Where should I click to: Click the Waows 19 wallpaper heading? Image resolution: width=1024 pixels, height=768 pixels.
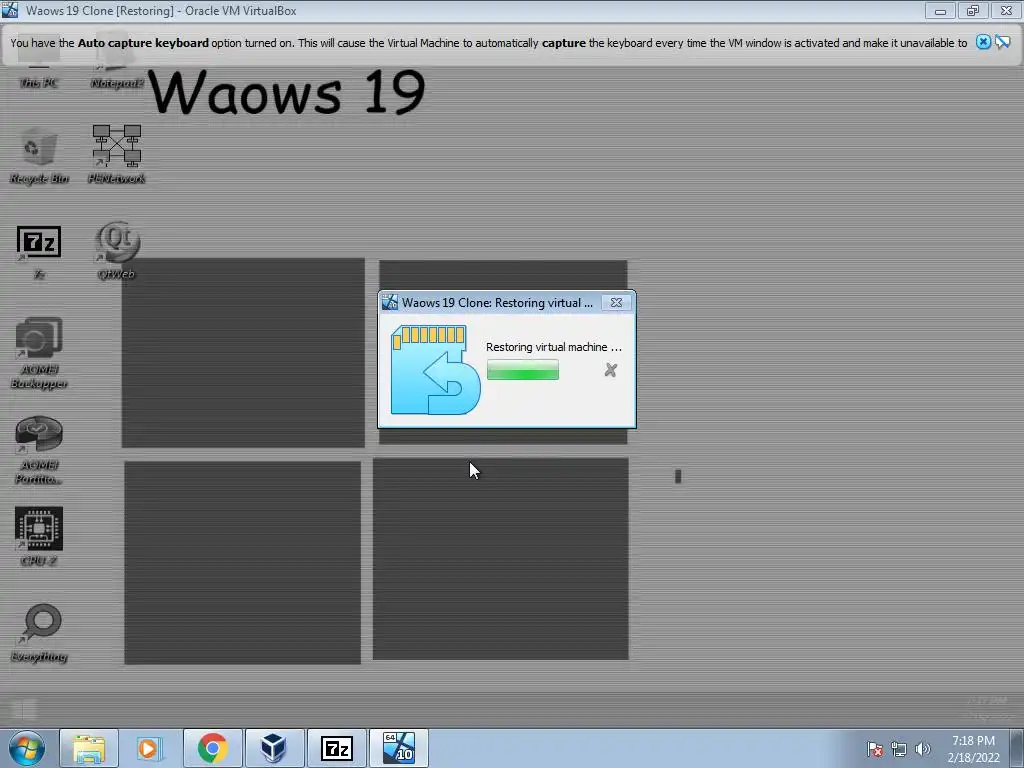tap(287, 91)
